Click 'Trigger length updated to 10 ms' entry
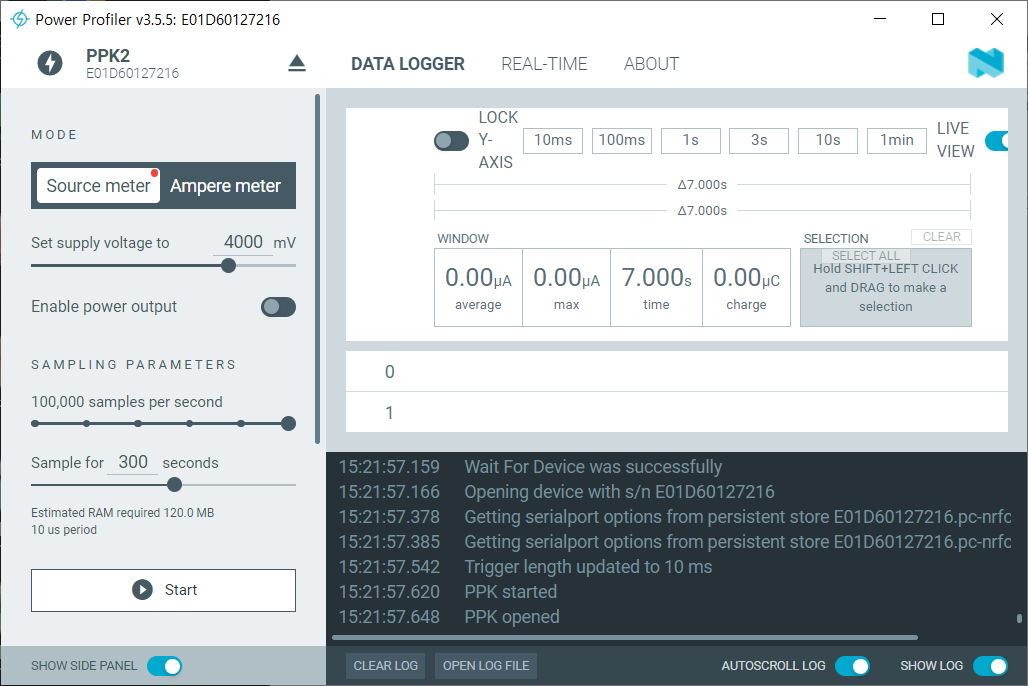Image resolution: width=1028 pixels, height=686 pixels. point(588,567)
